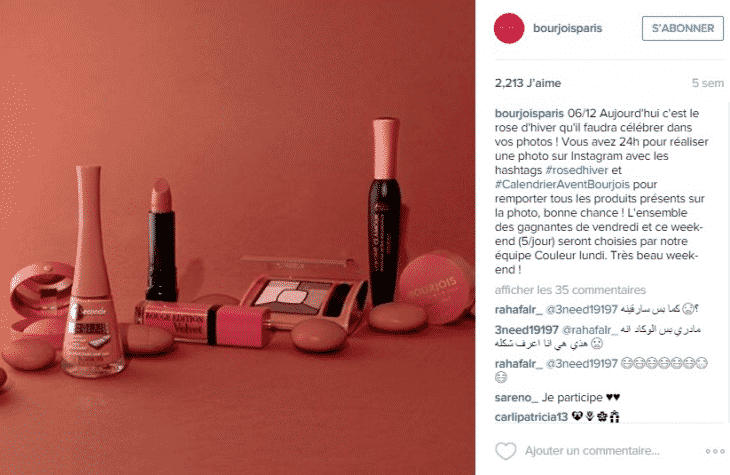Screen dimensions: 730x475
Task: Click the S'ABONNER follow button
Action: click(x=683, y=28)
